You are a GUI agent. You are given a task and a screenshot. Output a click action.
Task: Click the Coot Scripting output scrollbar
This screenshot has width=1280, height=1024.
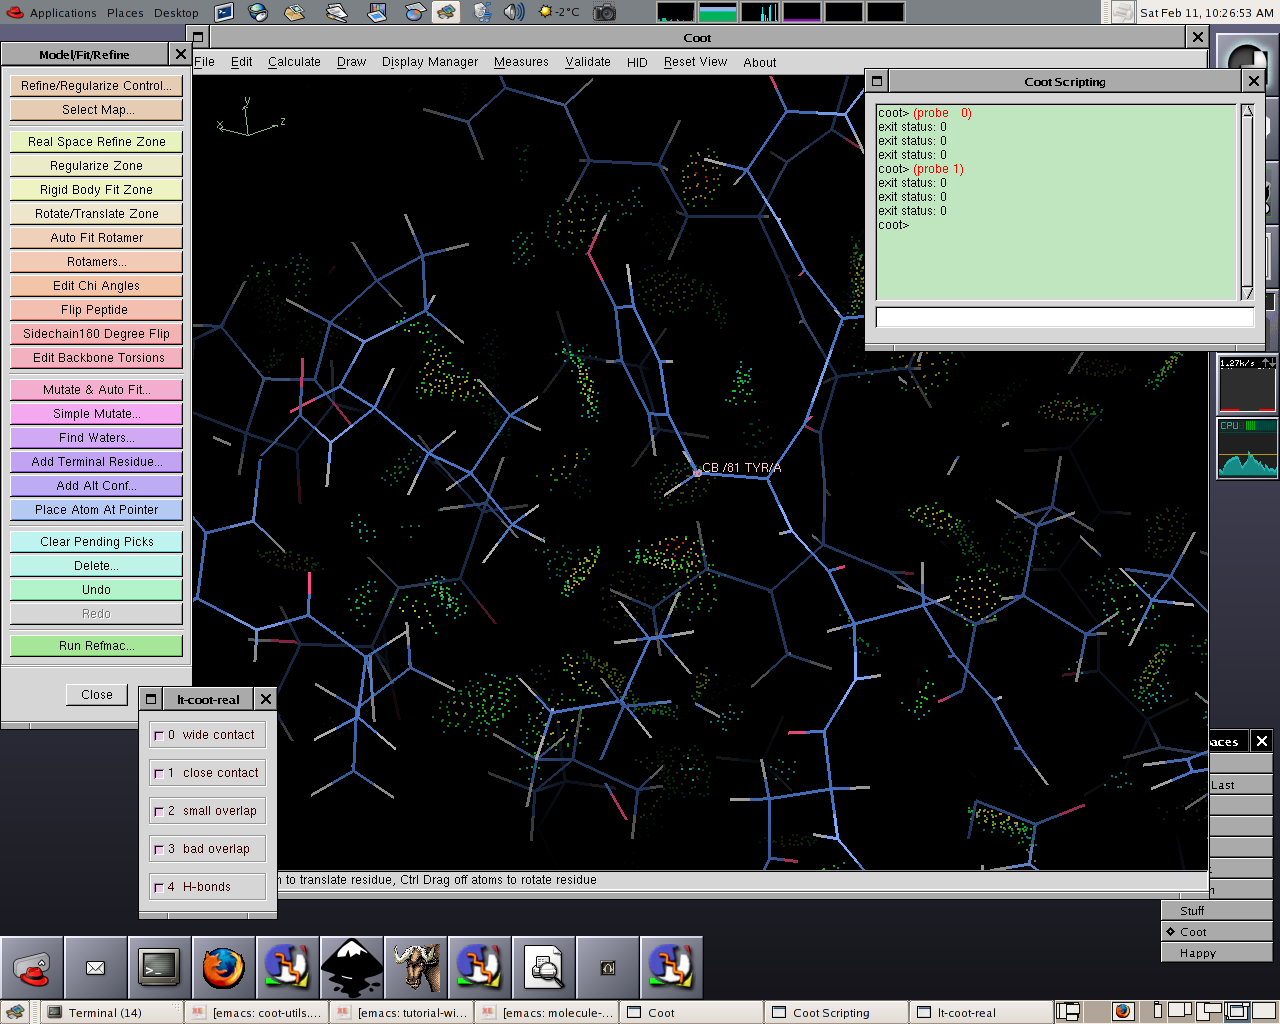pyautogui.click(x=1247, y=200)
